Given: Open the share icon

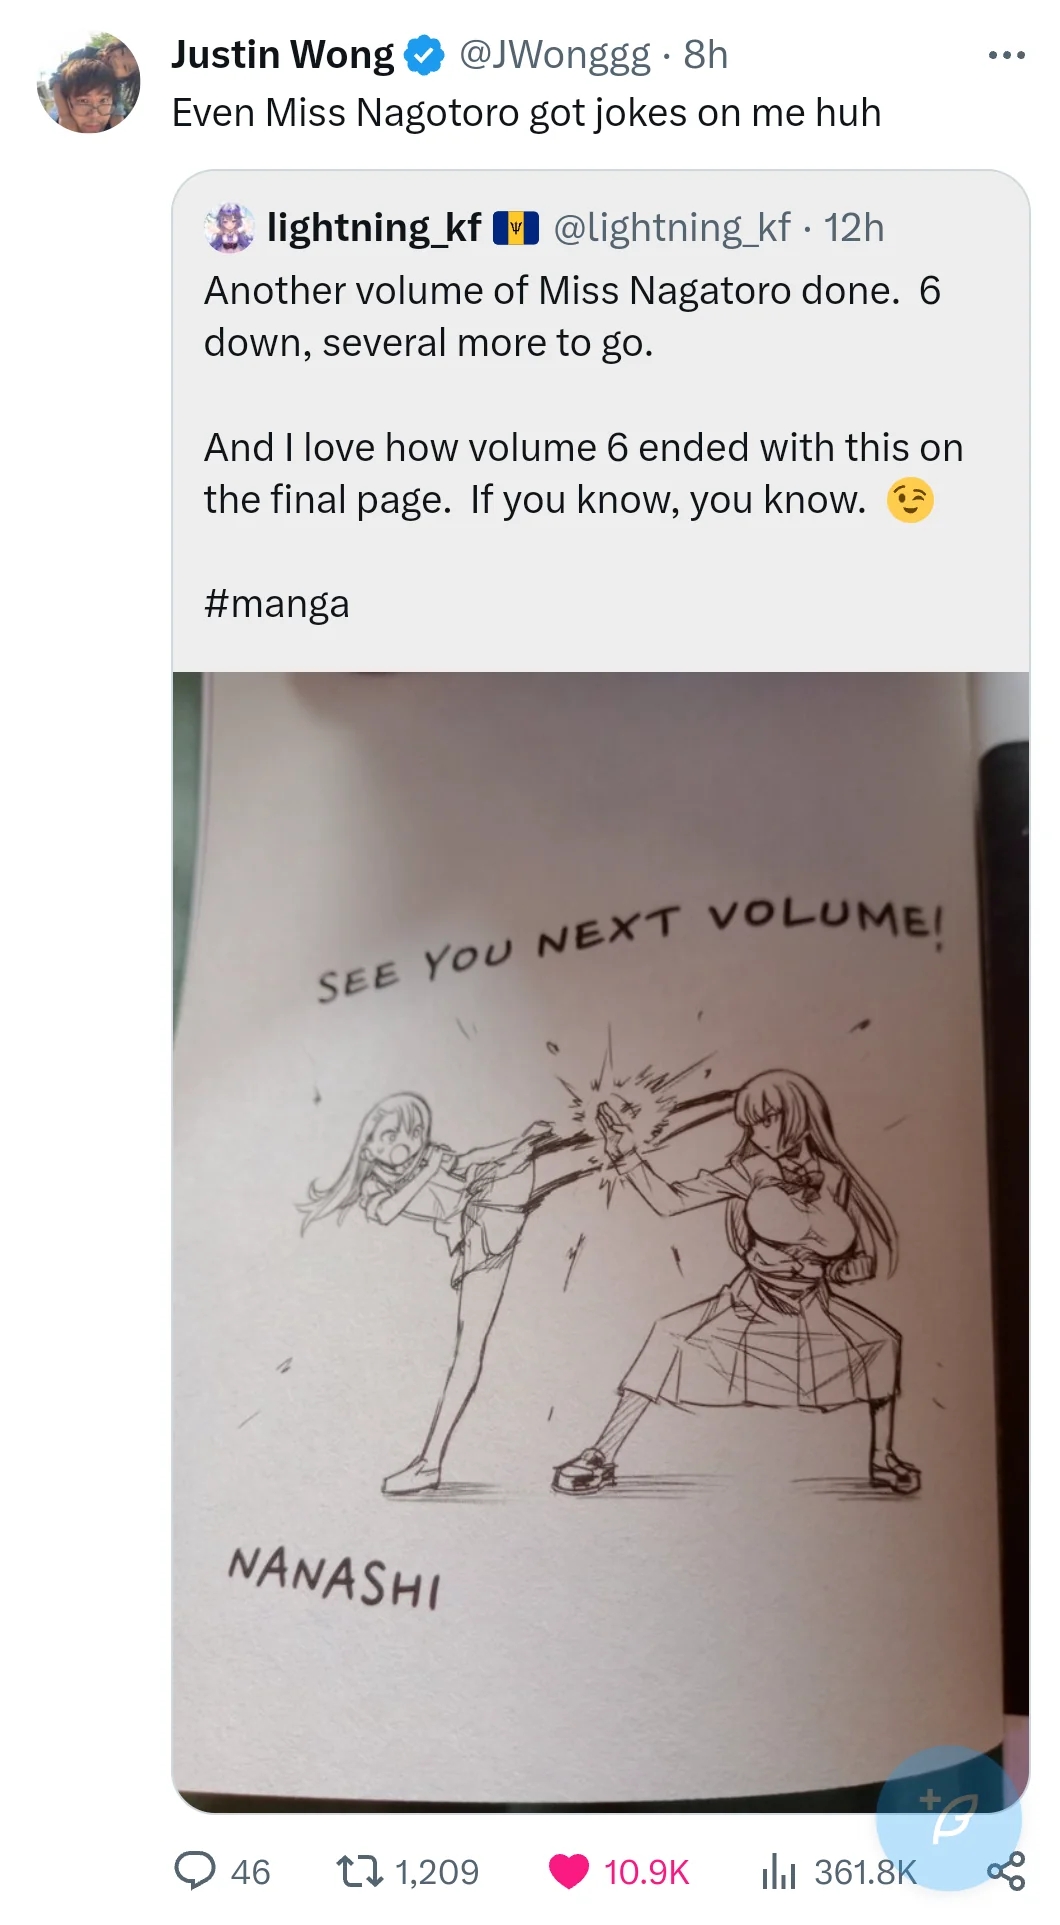Looking at the screenshot, I should pyautogui.click(x=1006, y=1871).
